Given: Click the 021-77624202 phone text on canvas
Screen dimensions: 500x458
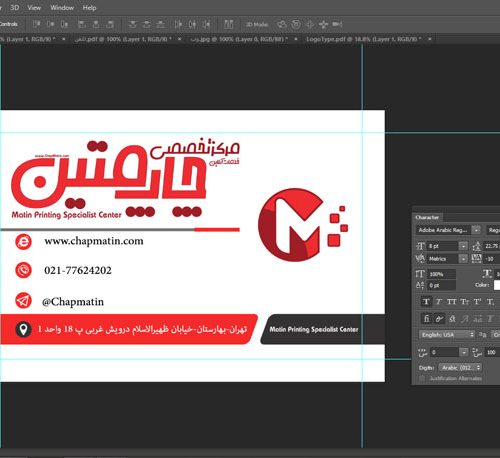Looking at the screenshot, I should point(78,270).
